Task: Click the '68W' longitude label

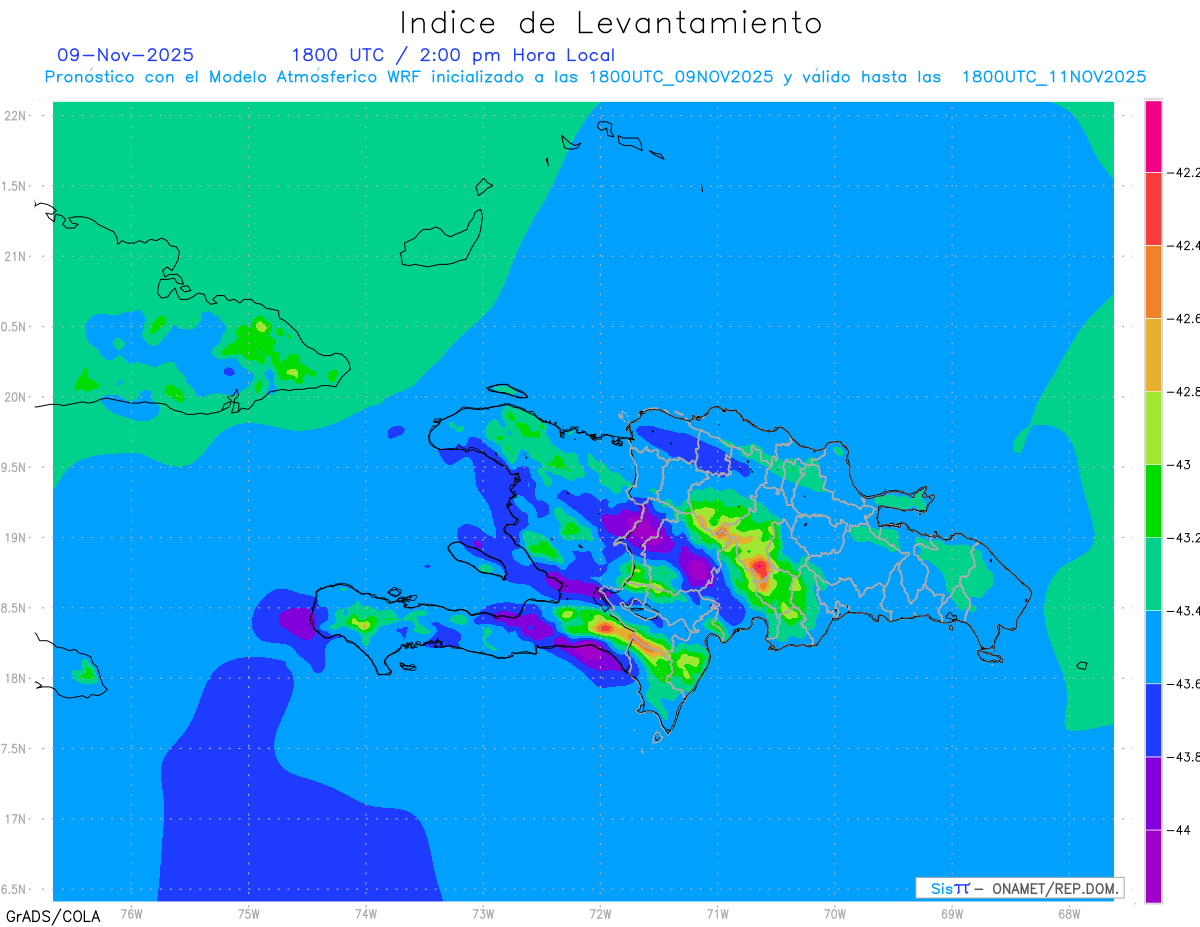Action: [1068, 914]
